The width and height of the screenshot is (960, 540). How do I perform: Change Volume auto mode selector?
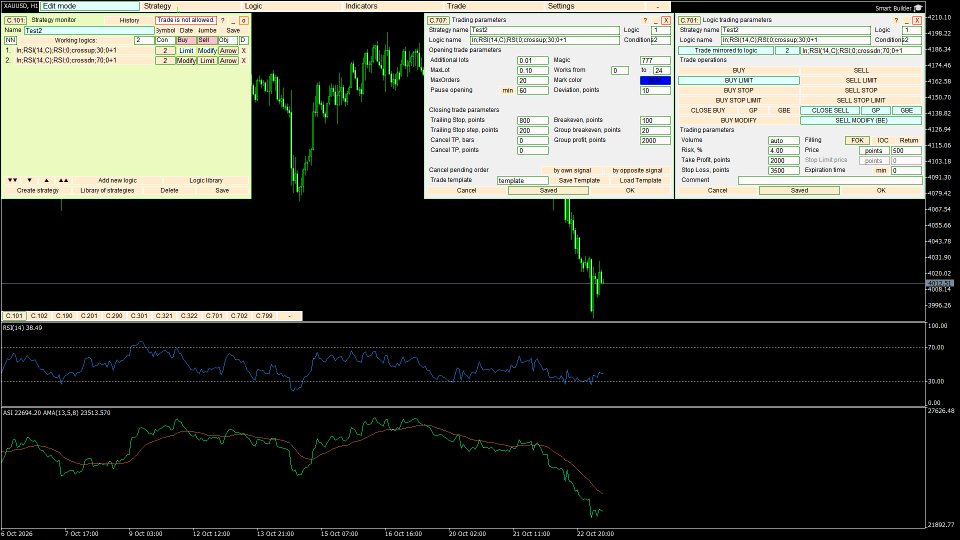(x=784, y=140)
